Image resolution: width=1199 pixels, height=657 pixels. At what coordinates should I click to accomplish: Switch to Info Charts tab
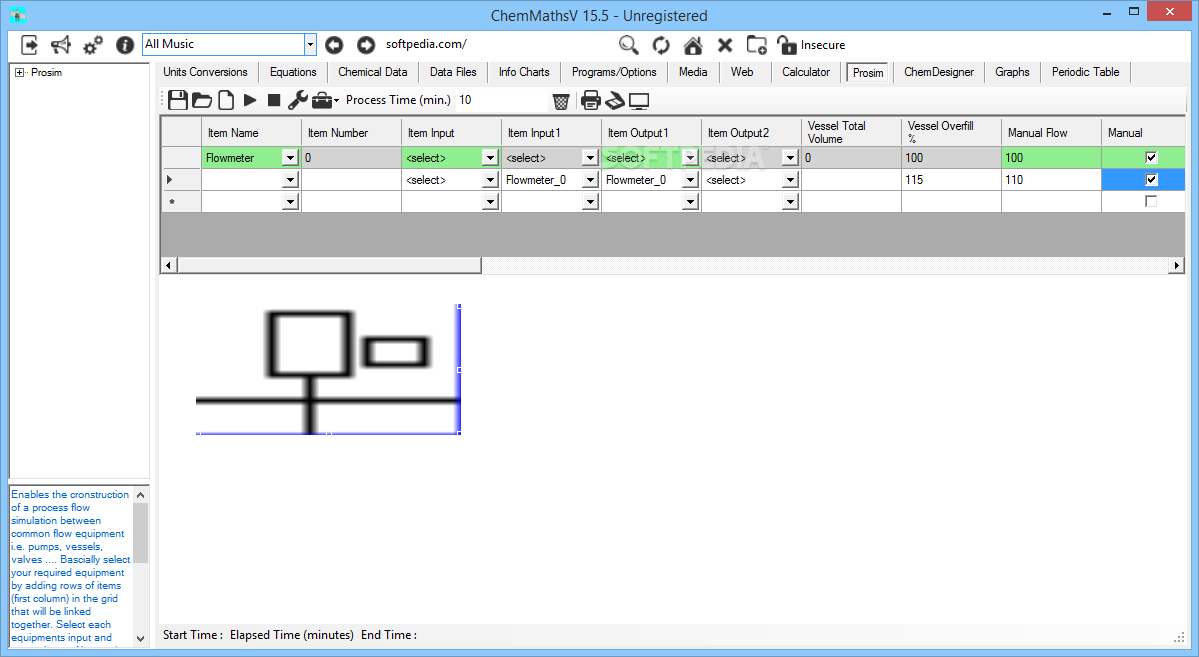pos(524,72)
